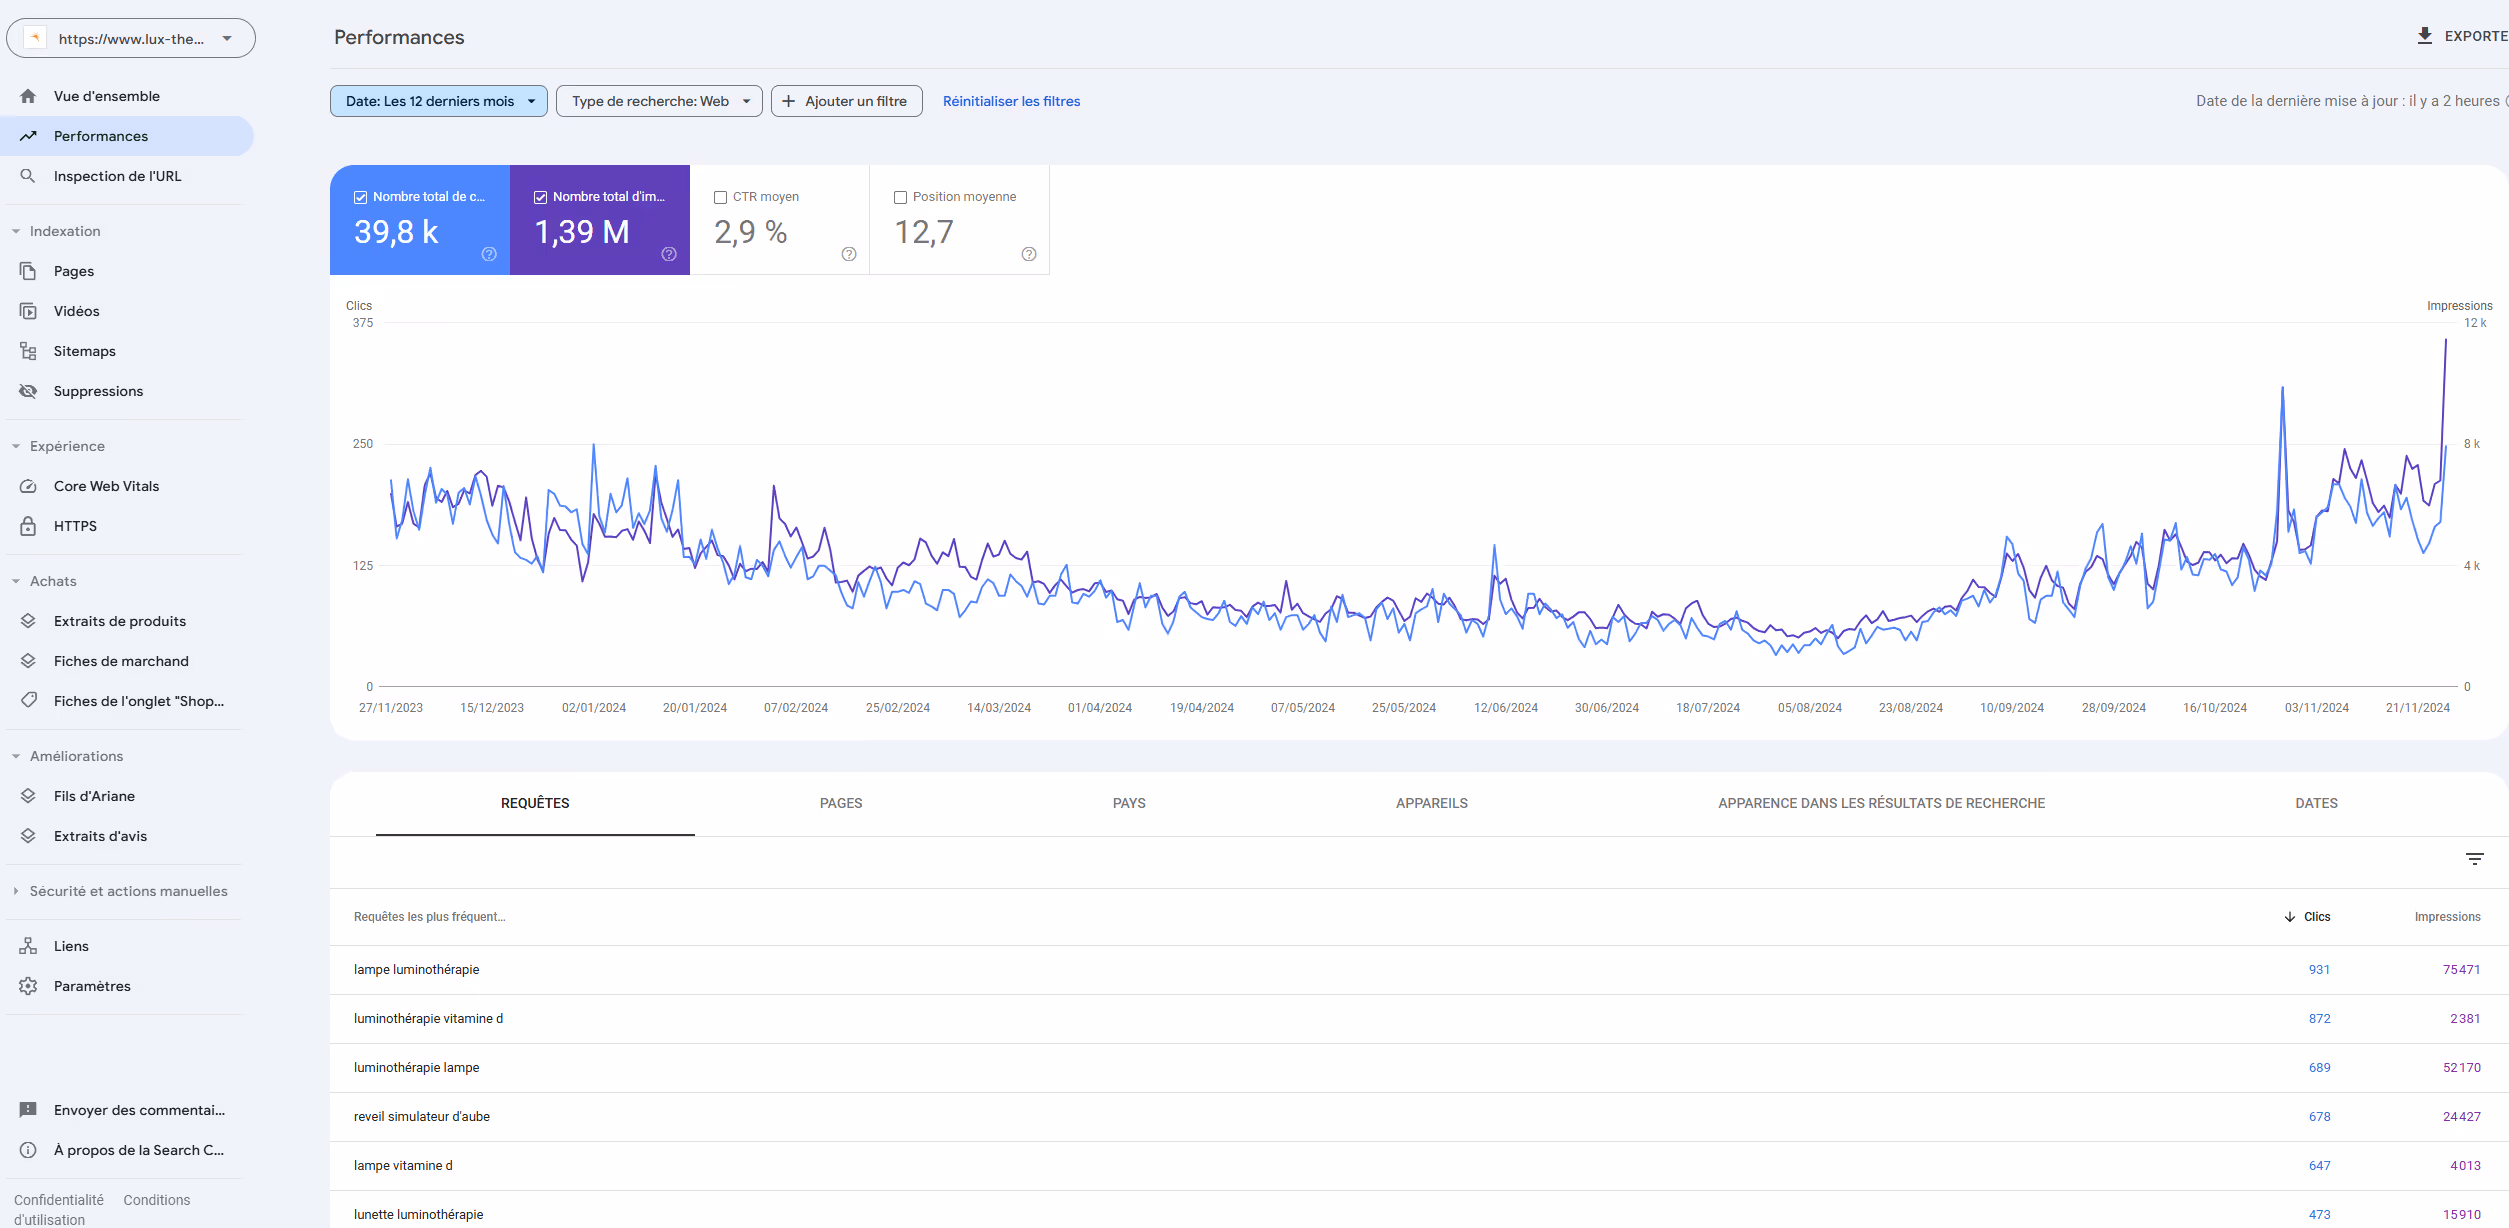Enable the Position moyenne checkbox
2509x1228 pixels.
point(900,197)
